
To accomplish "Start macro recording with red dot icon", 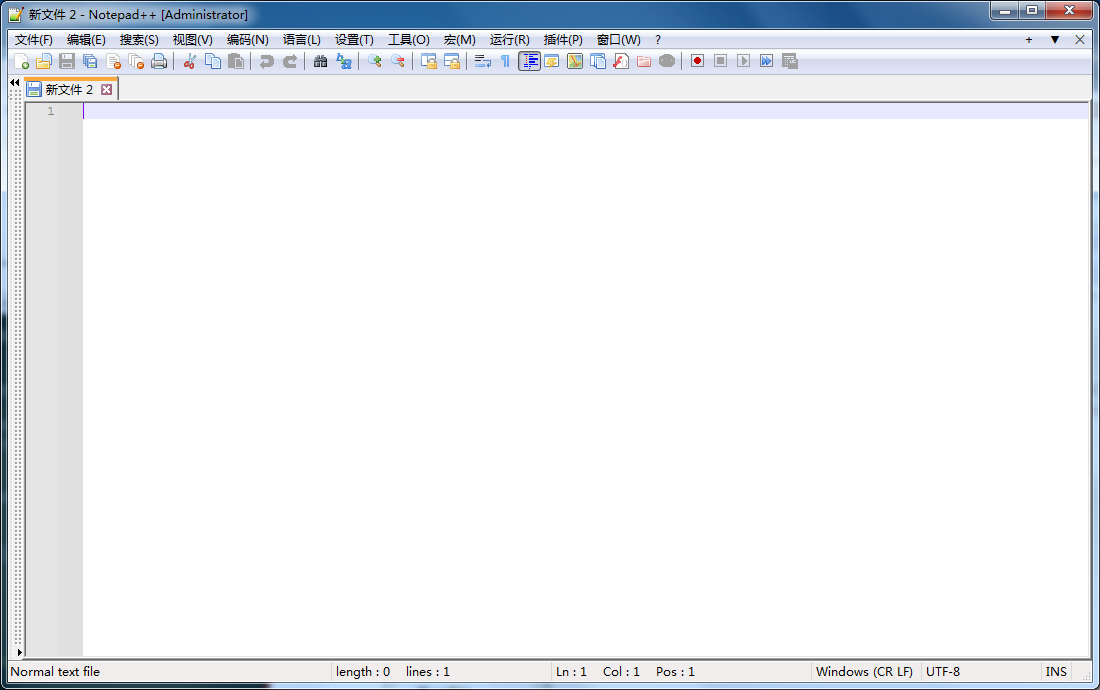I will click(697, 61).
